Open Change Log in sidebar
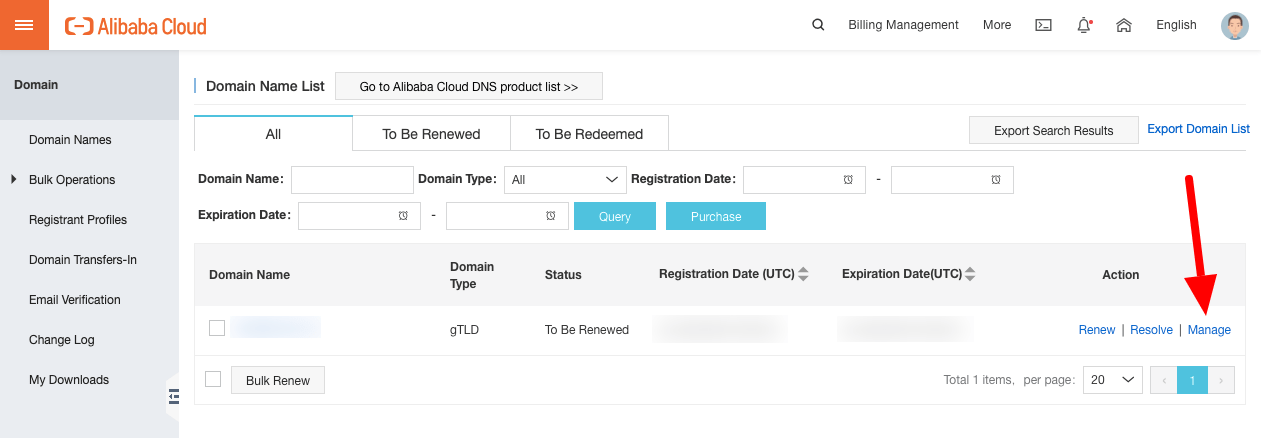1261x438 pixels. point(62,340)
